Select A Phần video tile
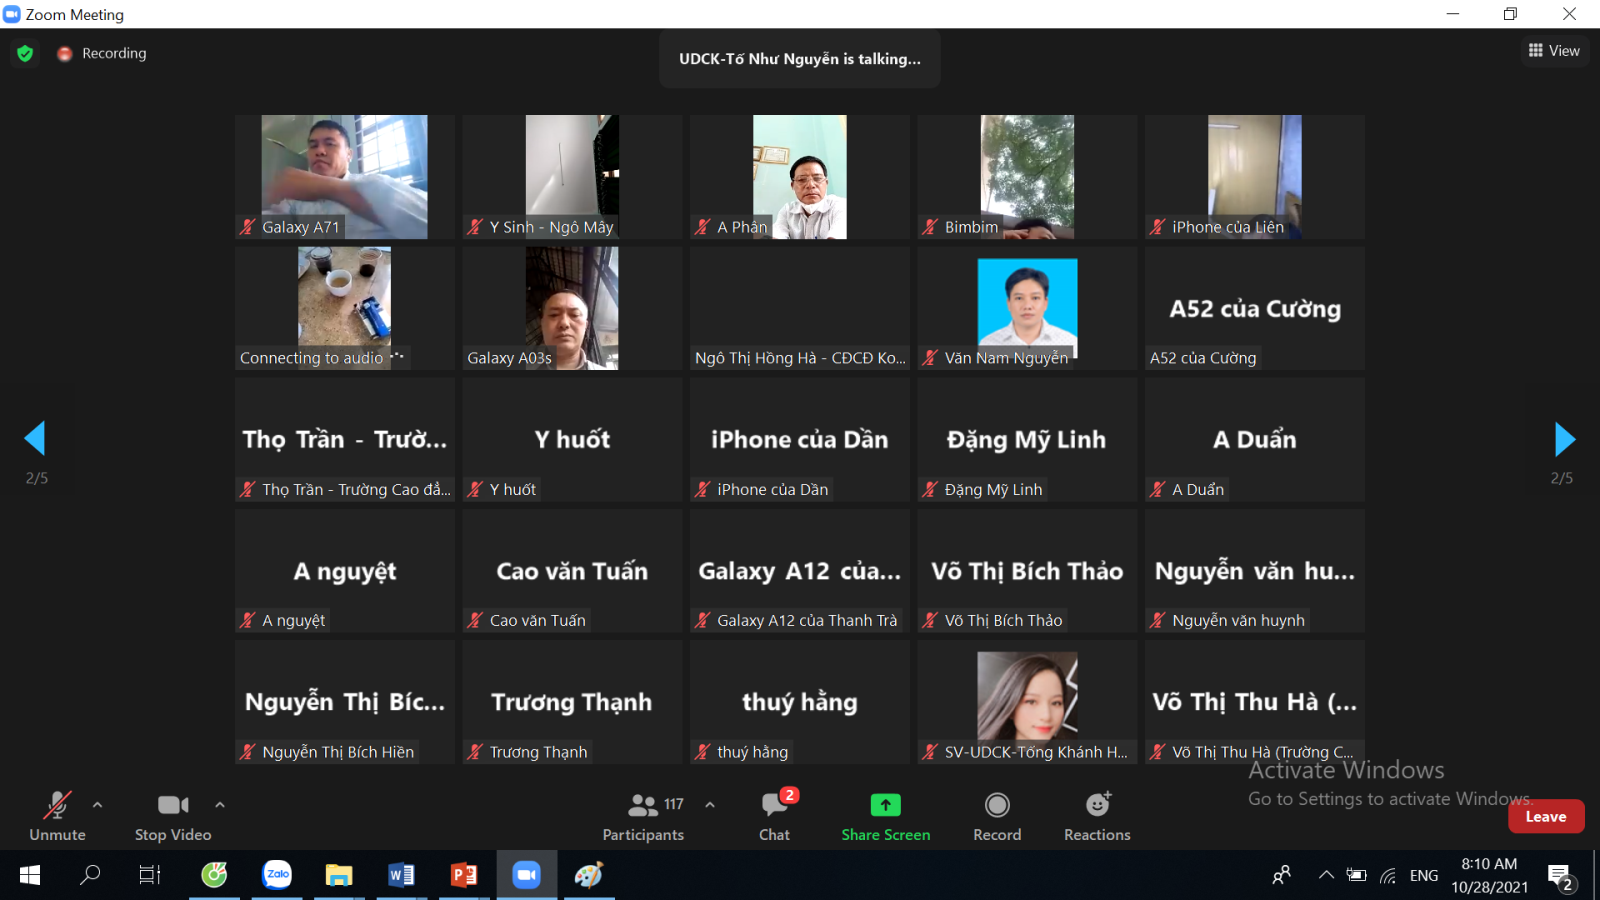The image size is (1600, 900). pyautogui.click(x=799, y=177)
